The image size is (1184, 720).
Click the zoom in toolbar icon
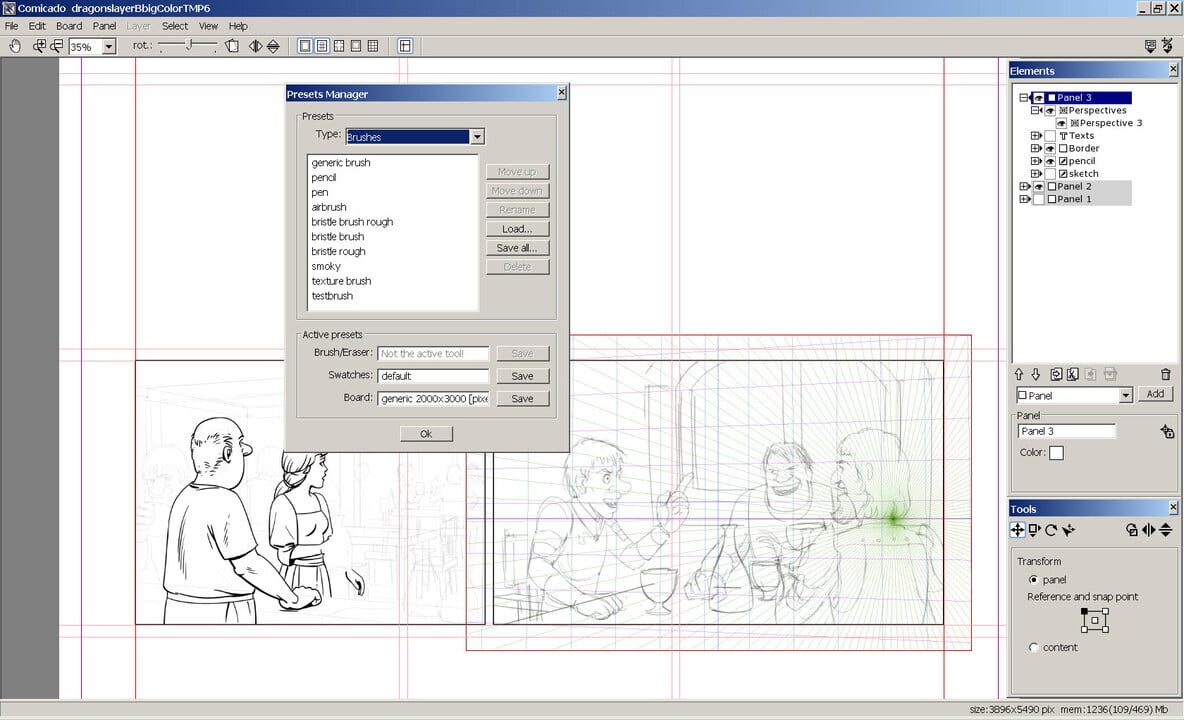click(x=38, y=45)
